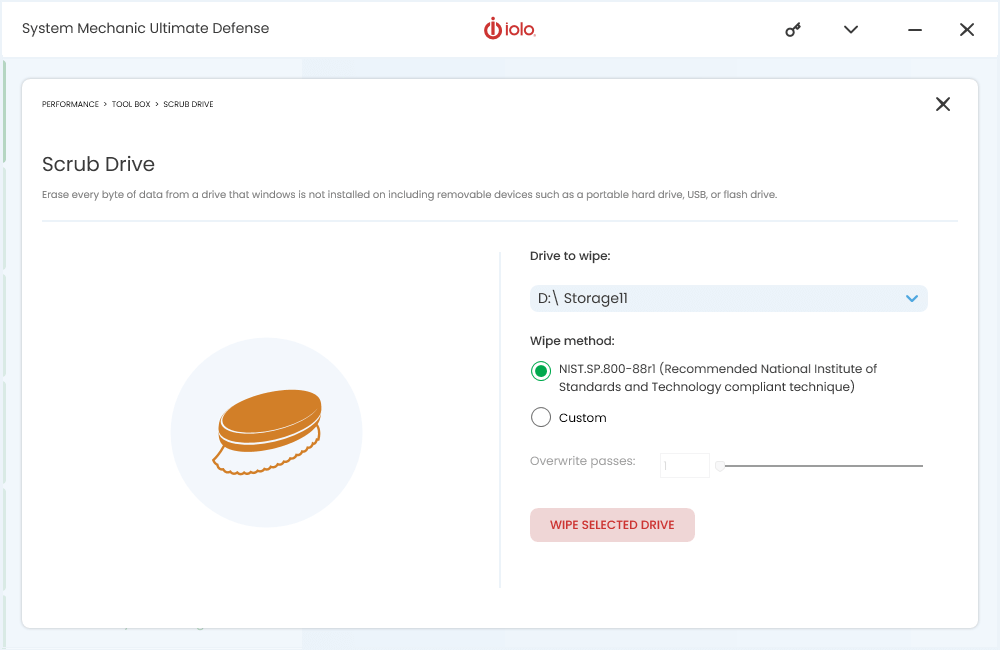Screen dimensions: 1000x650
Task: Click the X icon to exit System Mechanic
Action: point(966,29)
